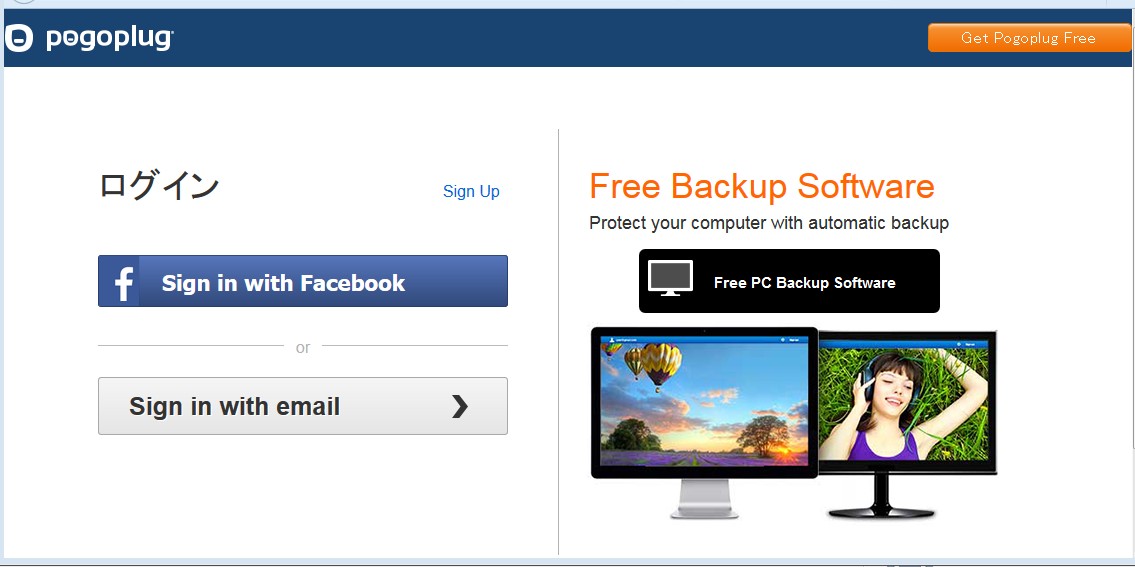1135x567 pixels.
Task: Click the Free PC Backup Software button
Action: point(789,281)
